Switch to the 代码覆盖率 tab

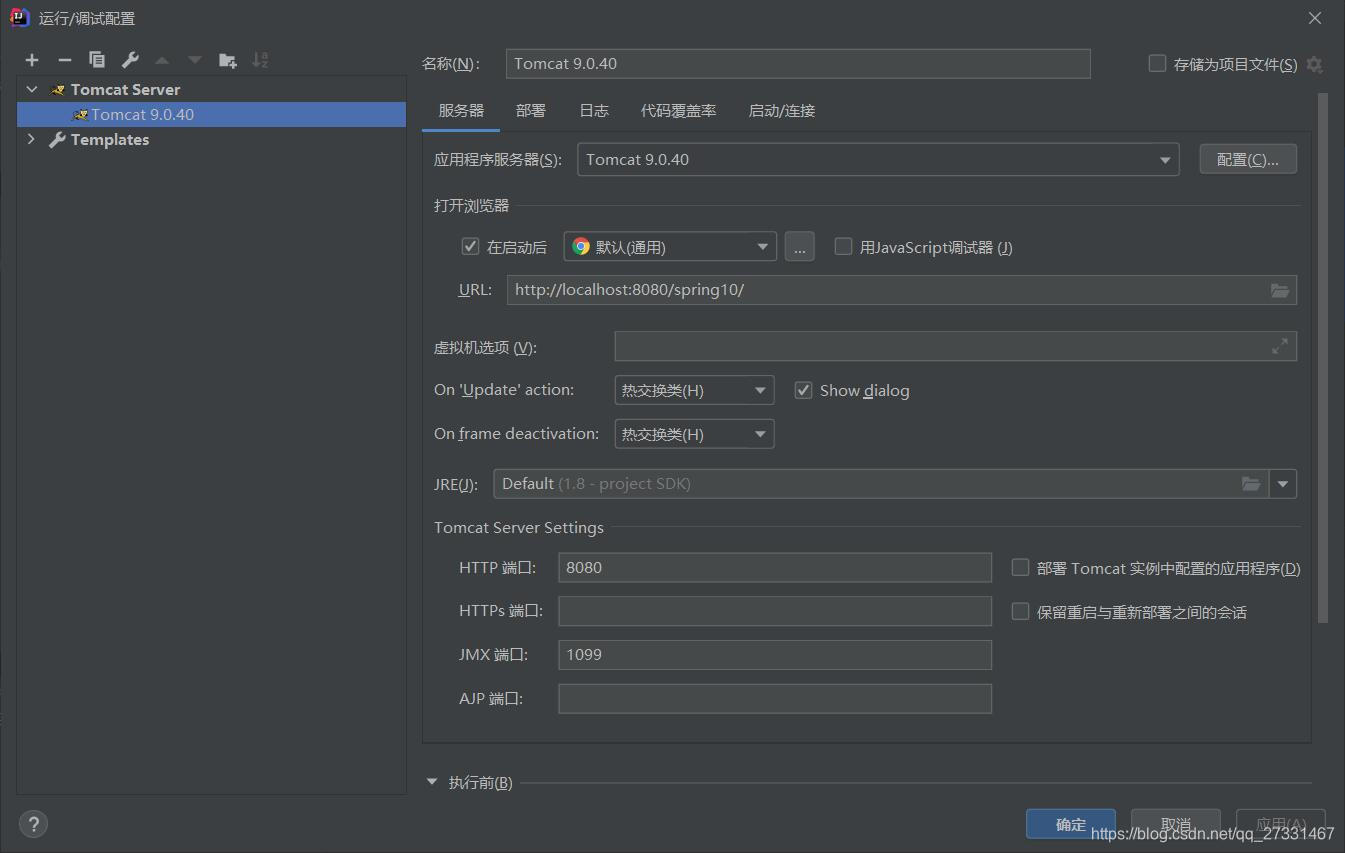pos(678,111)
